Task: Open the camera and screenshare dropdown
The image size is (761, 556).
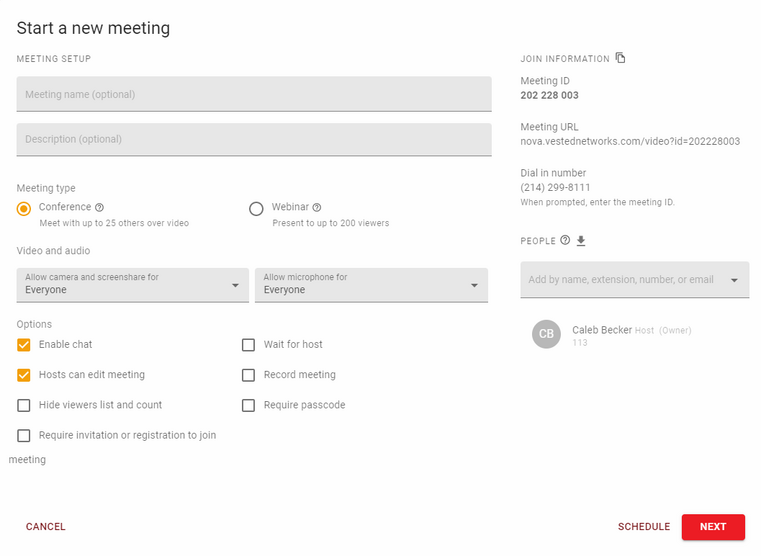Action: (132, 284)
